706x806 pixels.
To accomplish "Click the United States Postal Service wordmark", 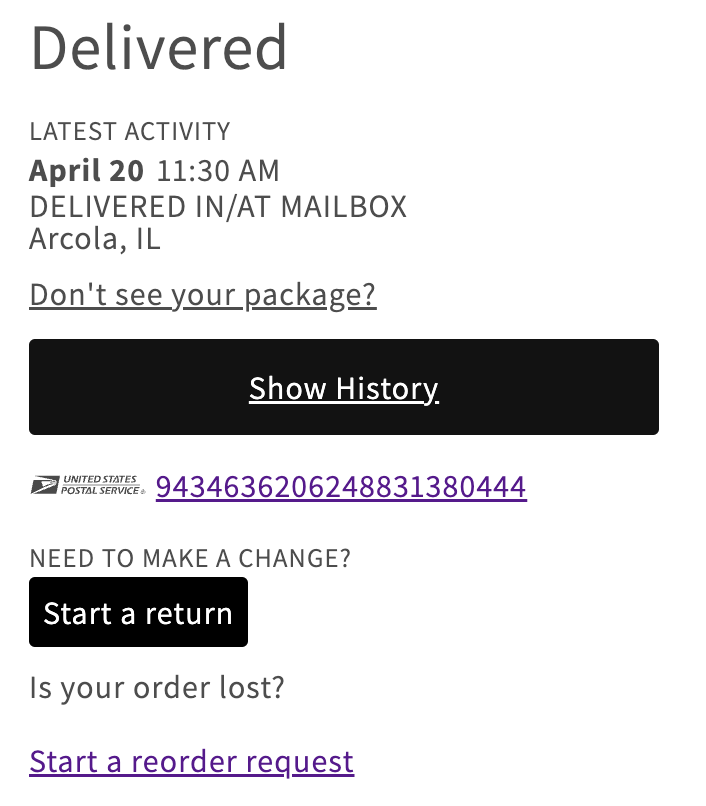I will click(x=102, y=486).
